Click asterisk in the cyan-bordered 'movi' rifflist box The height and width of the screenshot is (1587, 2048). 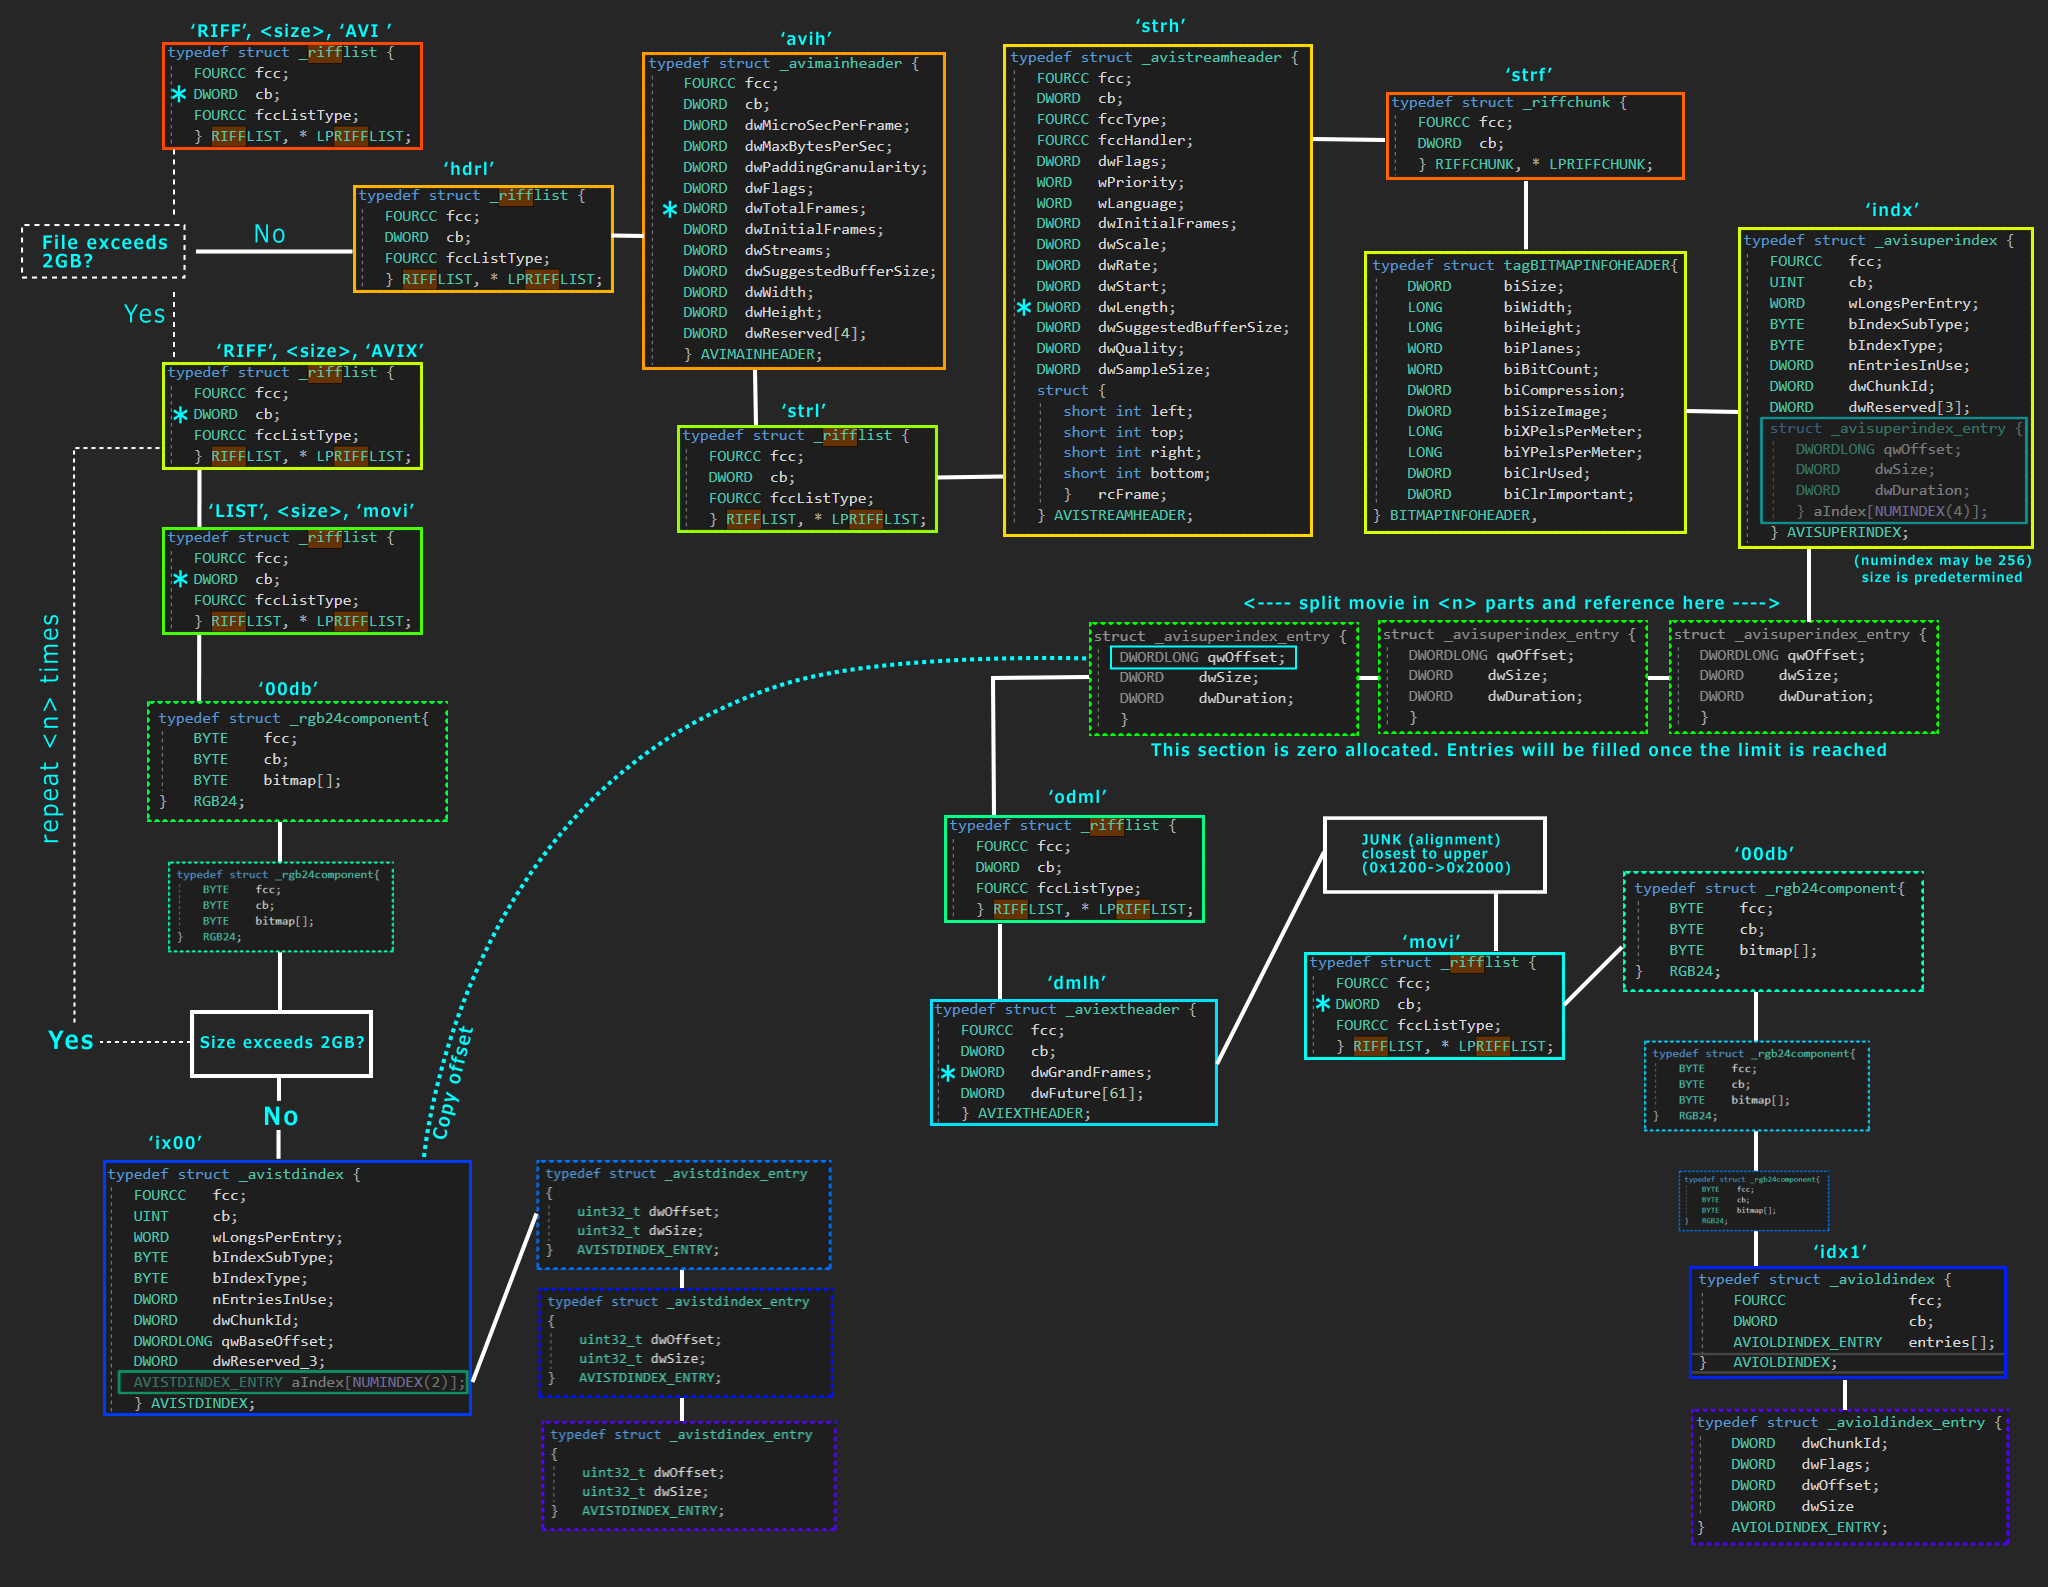click(1322, 1004)
